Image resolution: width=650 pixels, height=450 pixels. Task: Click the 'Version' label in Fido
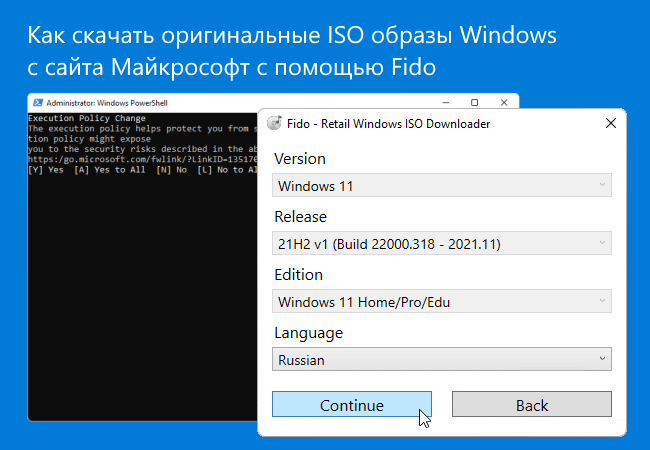300,159
